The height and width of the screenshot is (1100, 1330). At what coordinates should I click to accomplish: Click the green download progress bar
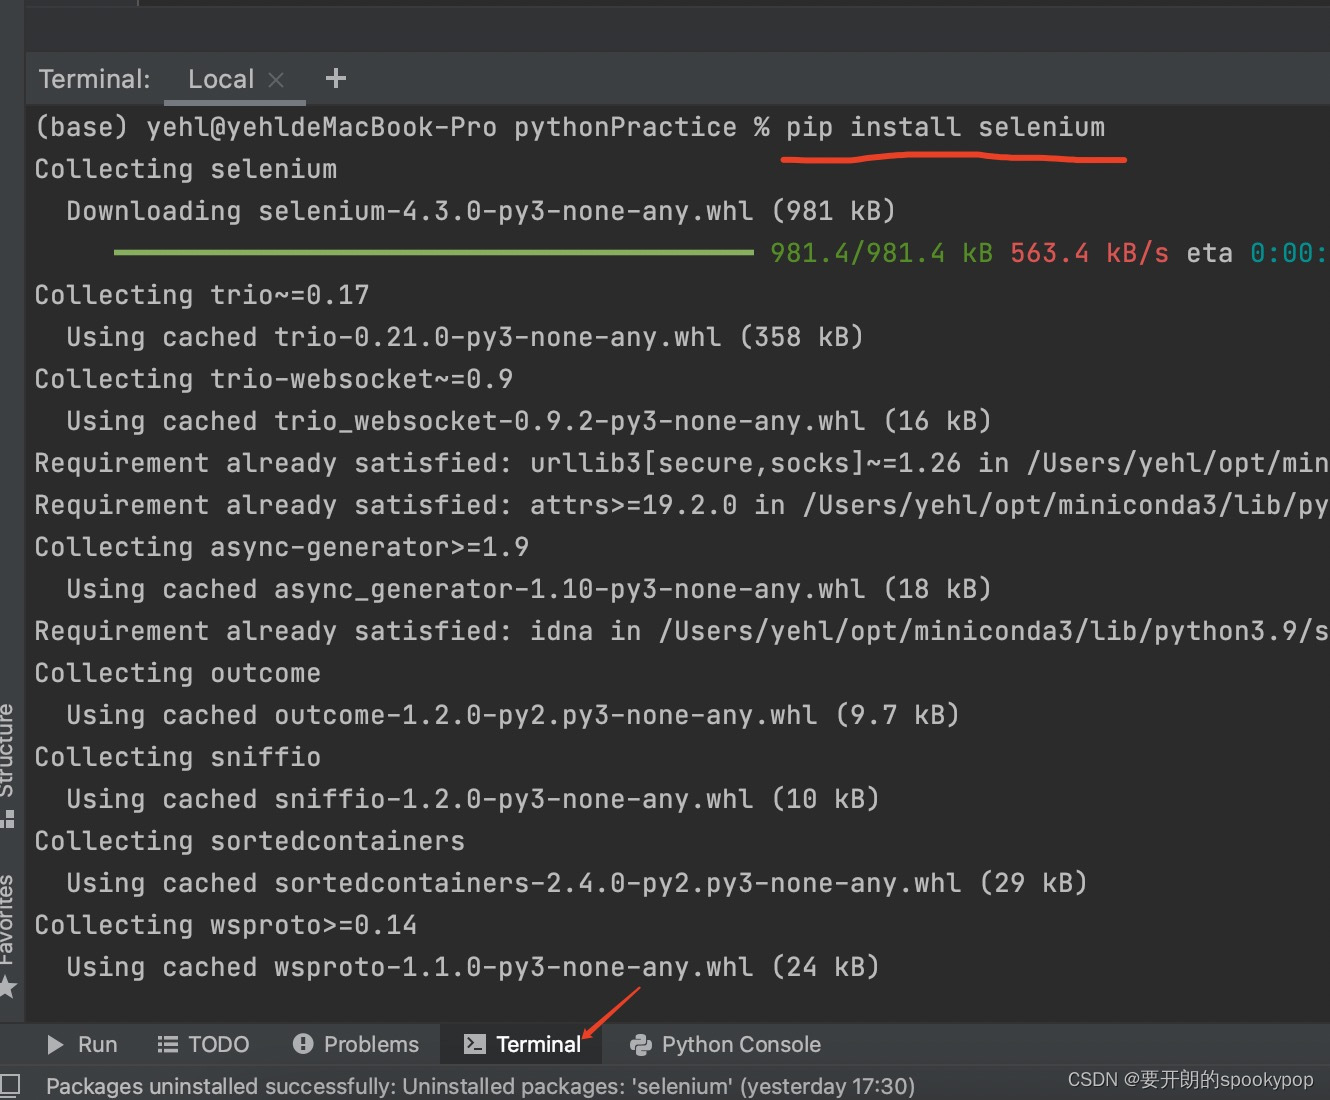click(434, 253)
